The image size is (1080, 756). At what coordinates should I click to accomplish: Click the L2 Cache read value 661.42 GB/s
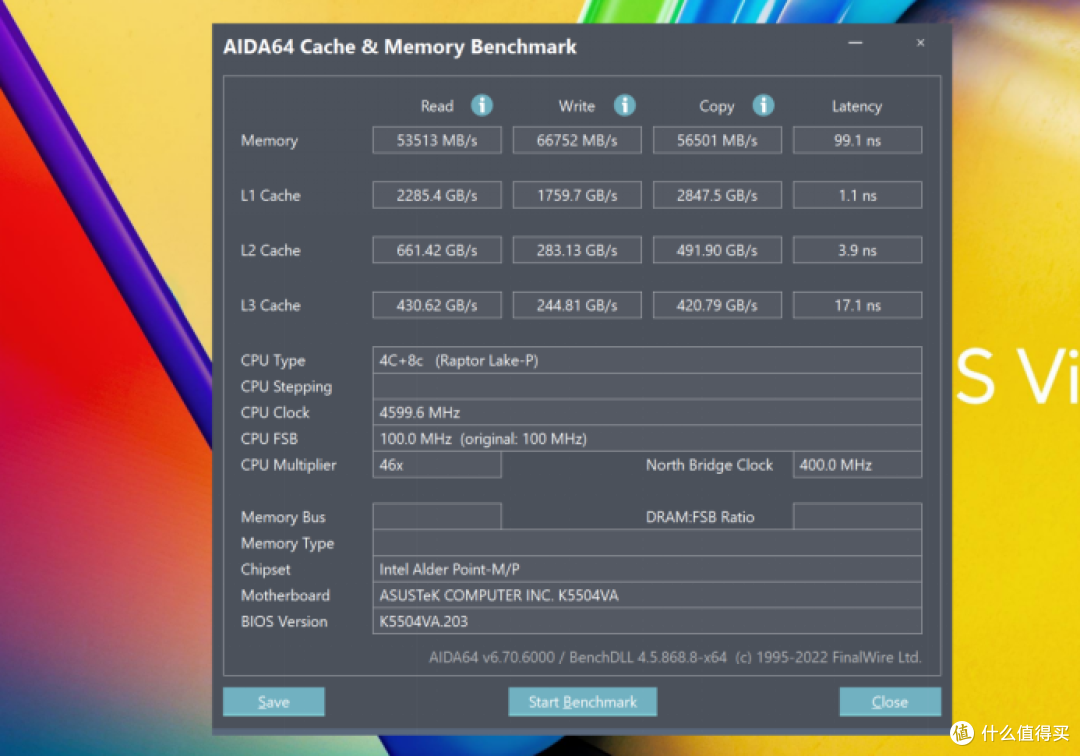click(x=437, y=250)
